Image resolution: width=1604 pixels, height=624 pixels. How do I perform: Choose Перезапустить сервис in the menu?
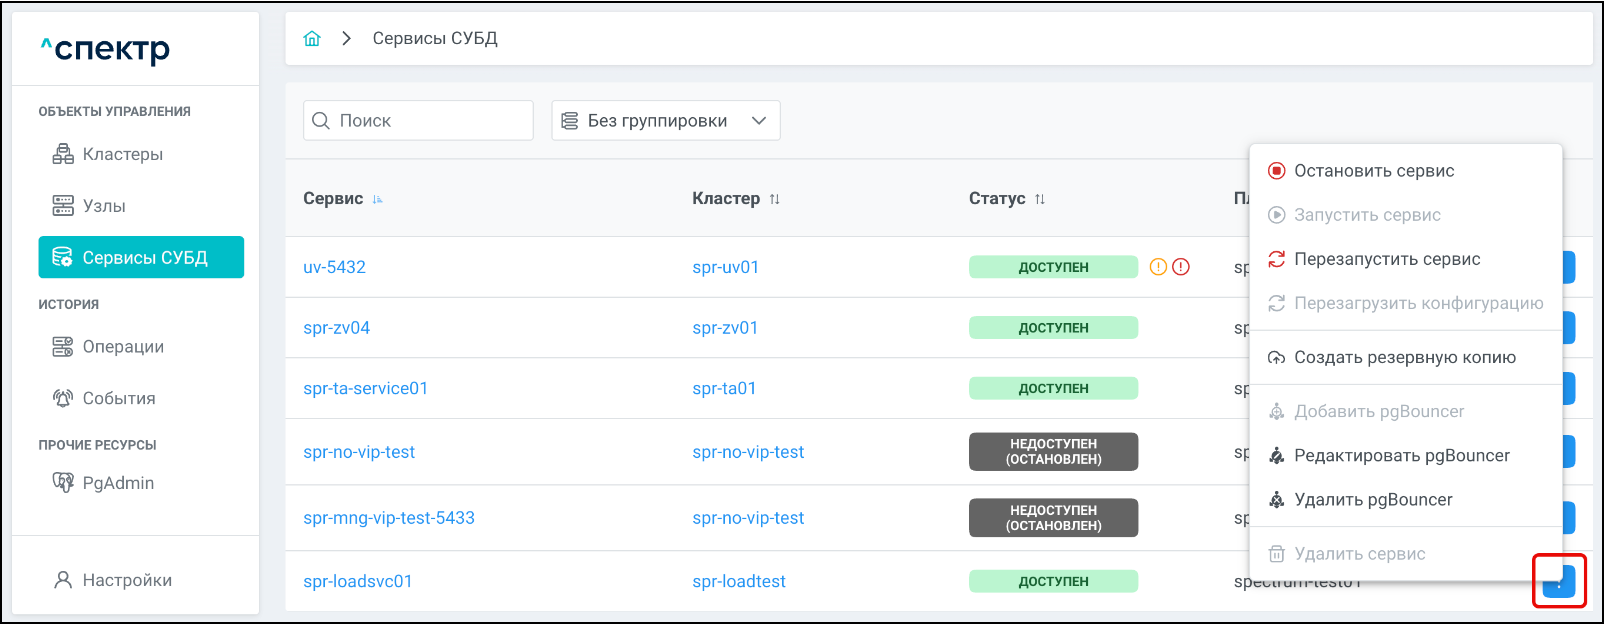click(x=1386, y=259)
